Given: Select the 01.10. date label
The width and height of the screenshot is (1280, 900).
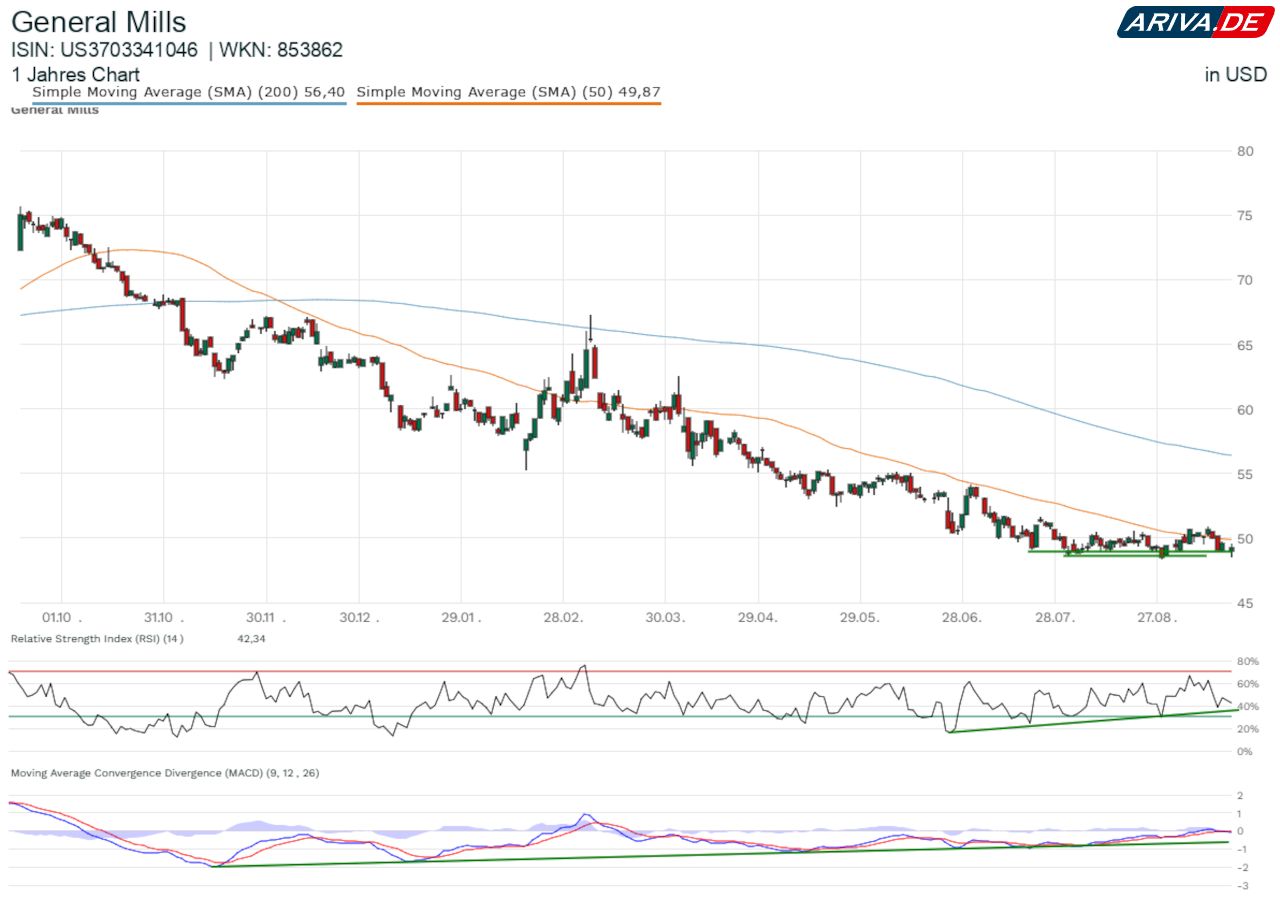Looking at the screenshot, I should coord(63,617).
